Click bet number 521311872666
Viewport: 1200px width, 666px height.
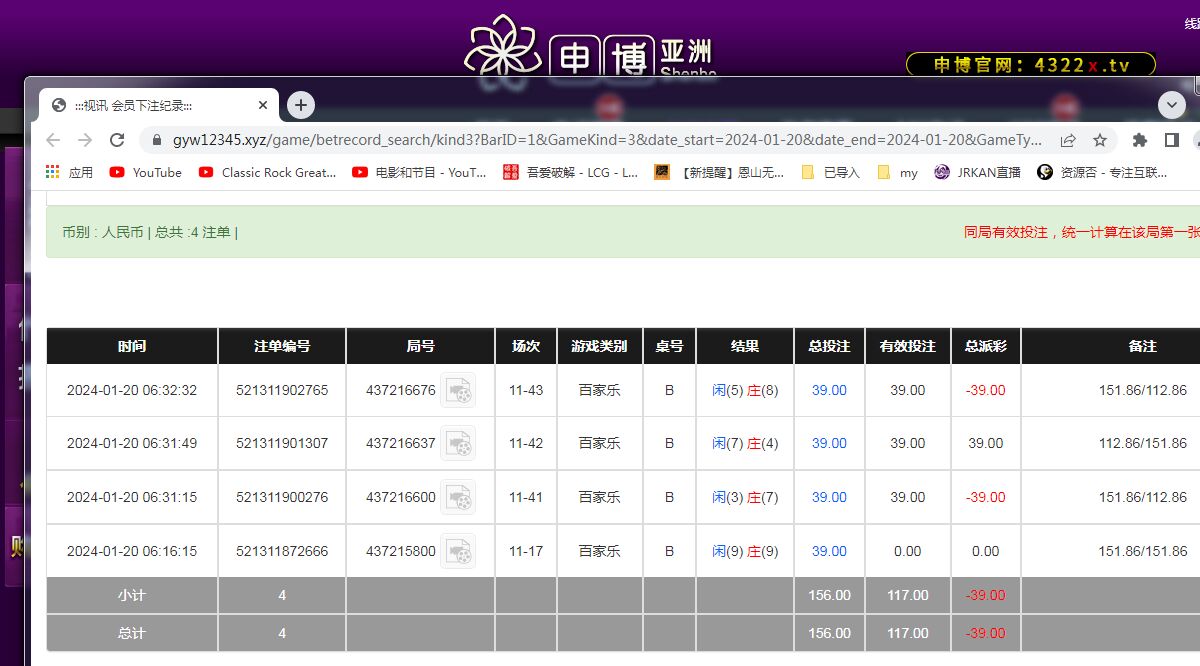[282, 551]
